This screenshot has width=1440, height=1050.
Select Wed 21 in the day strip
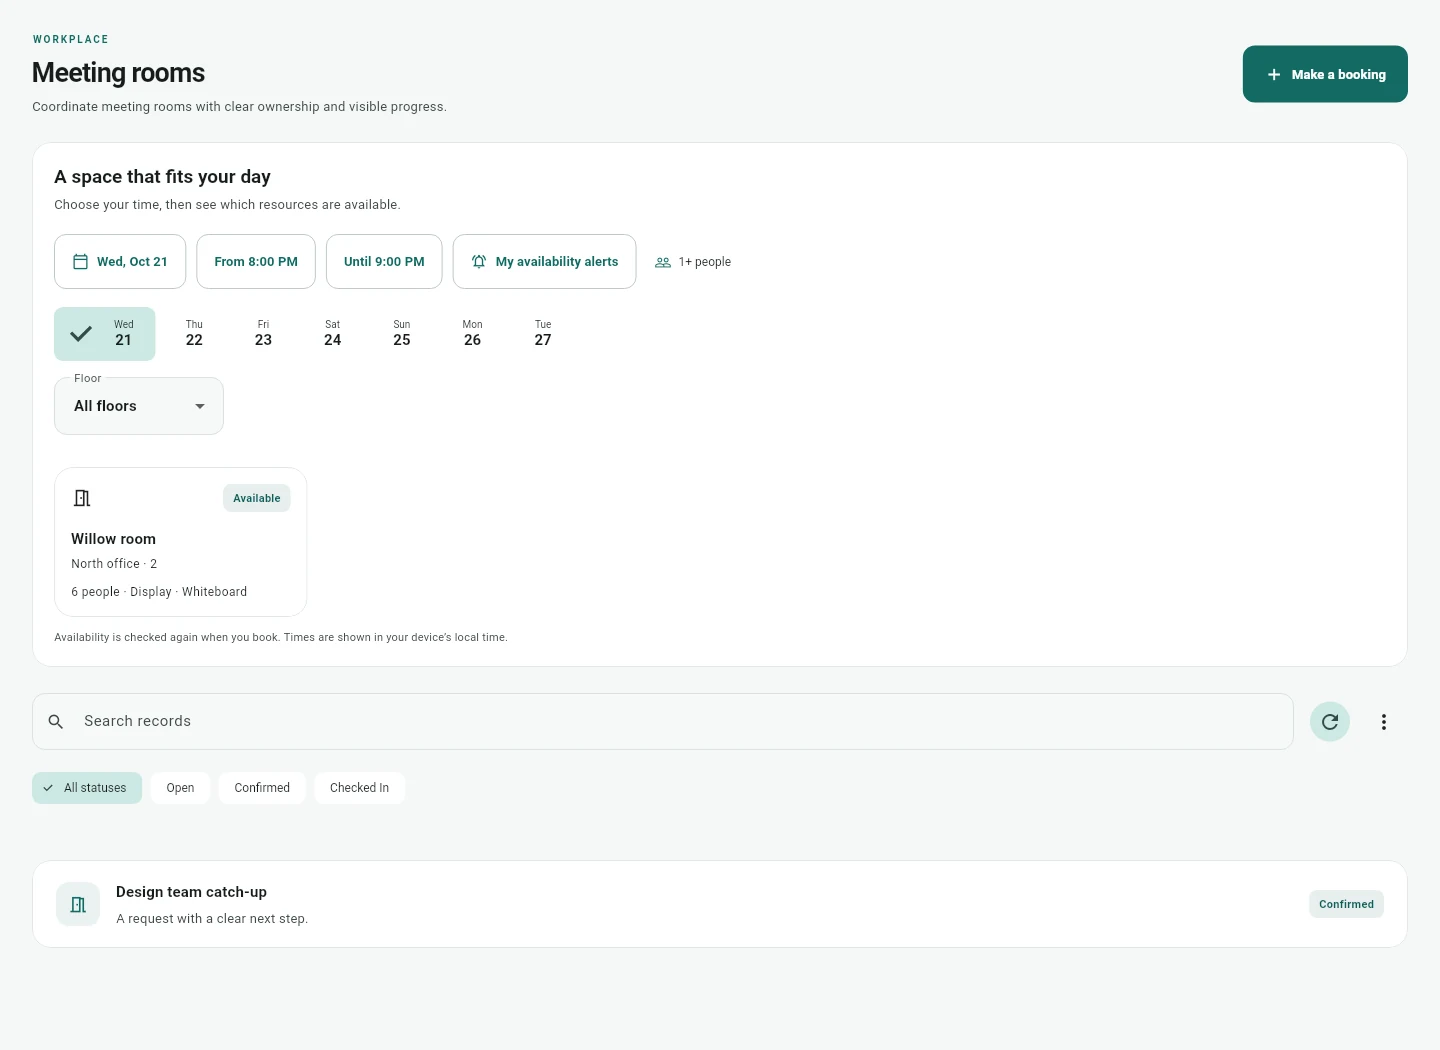coord(105,334)
